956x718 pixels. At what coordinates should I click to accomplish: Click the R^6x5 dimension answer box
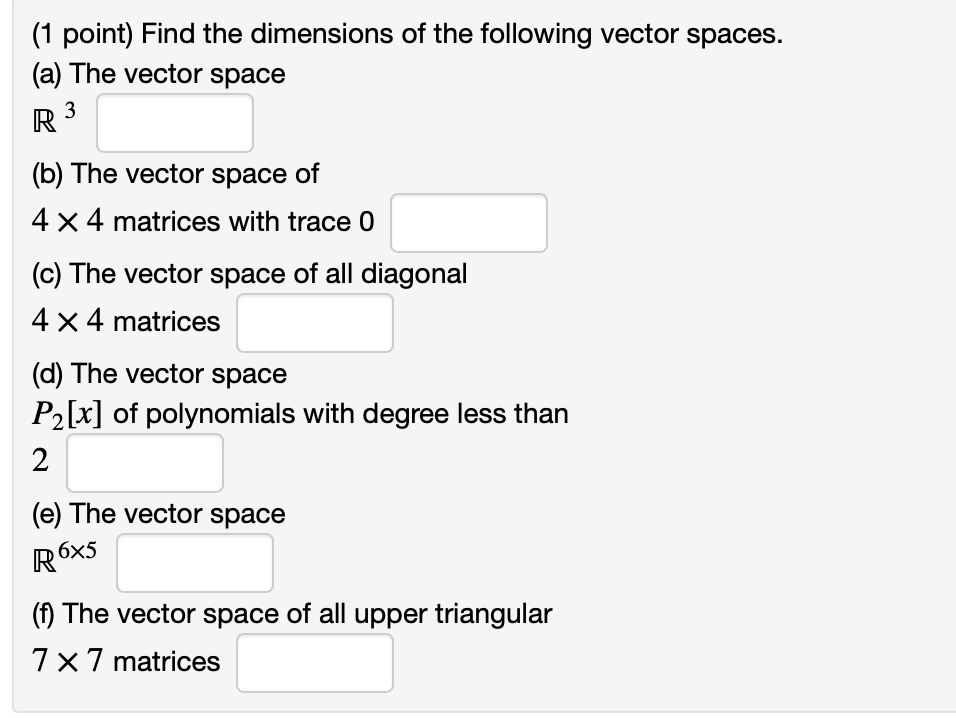coord(194,562)
